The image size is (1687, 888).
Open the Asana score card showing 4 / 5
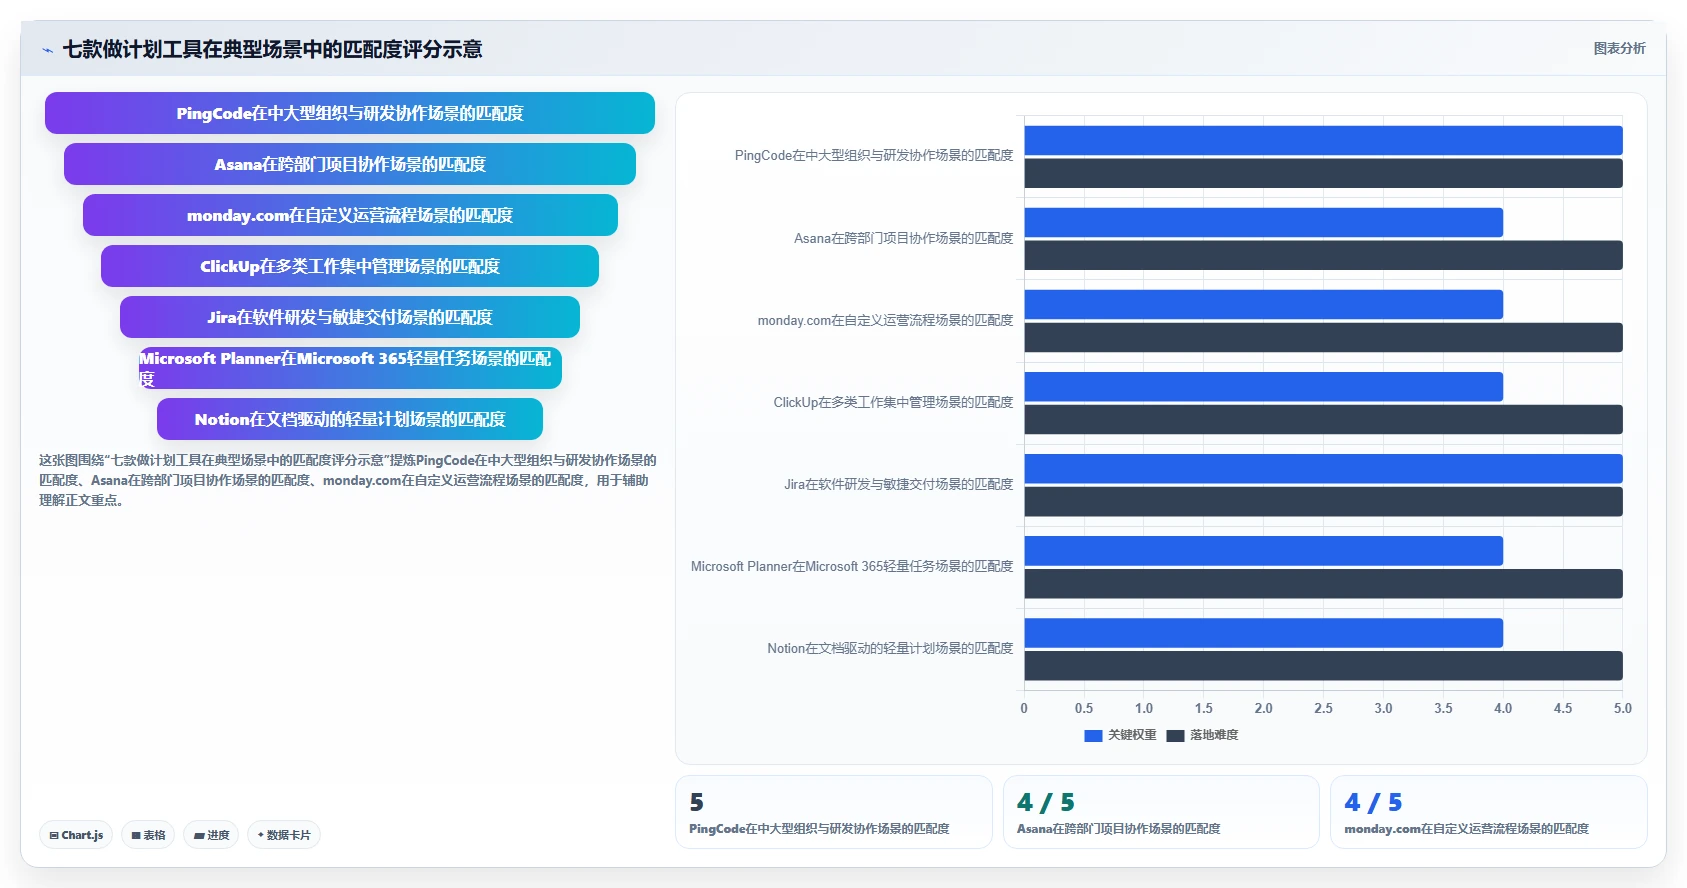click(x=1161, y=812)
